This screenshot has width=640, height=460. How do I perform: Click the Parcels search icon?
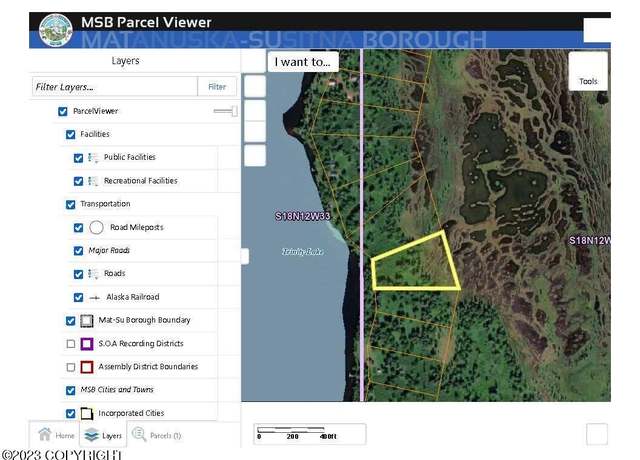(x=139, y=434)
